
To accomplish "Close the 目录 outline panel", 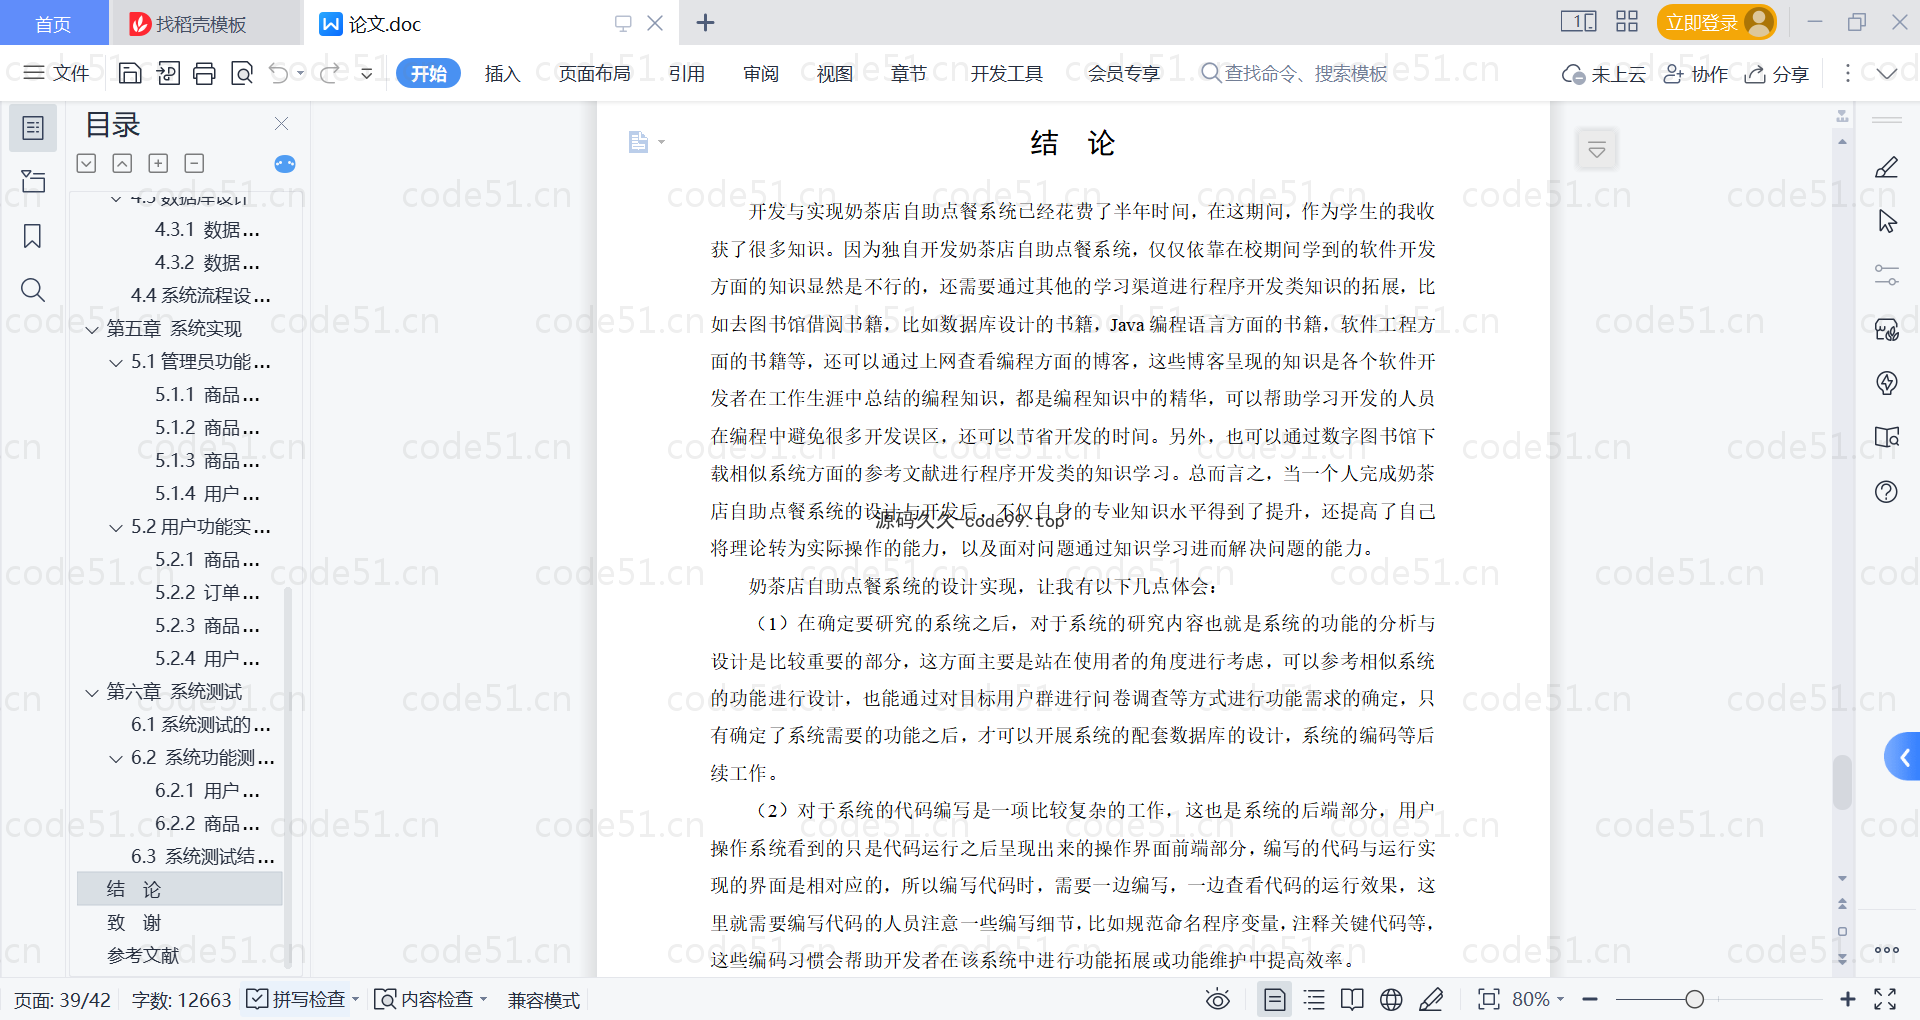I will point(282,124).
